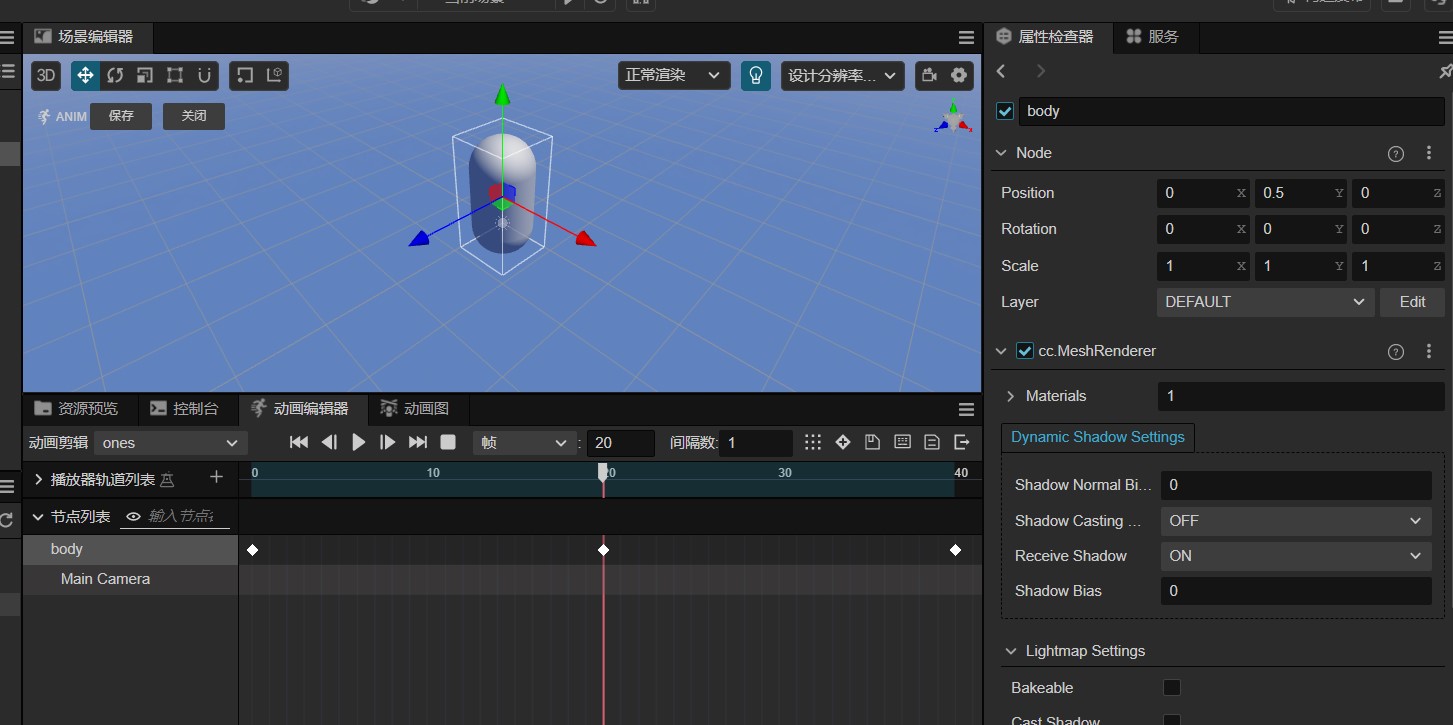The height and width of the screenshot is (725, 1453).
Task: Open scene editor gear settings
Action: point(959,76)
